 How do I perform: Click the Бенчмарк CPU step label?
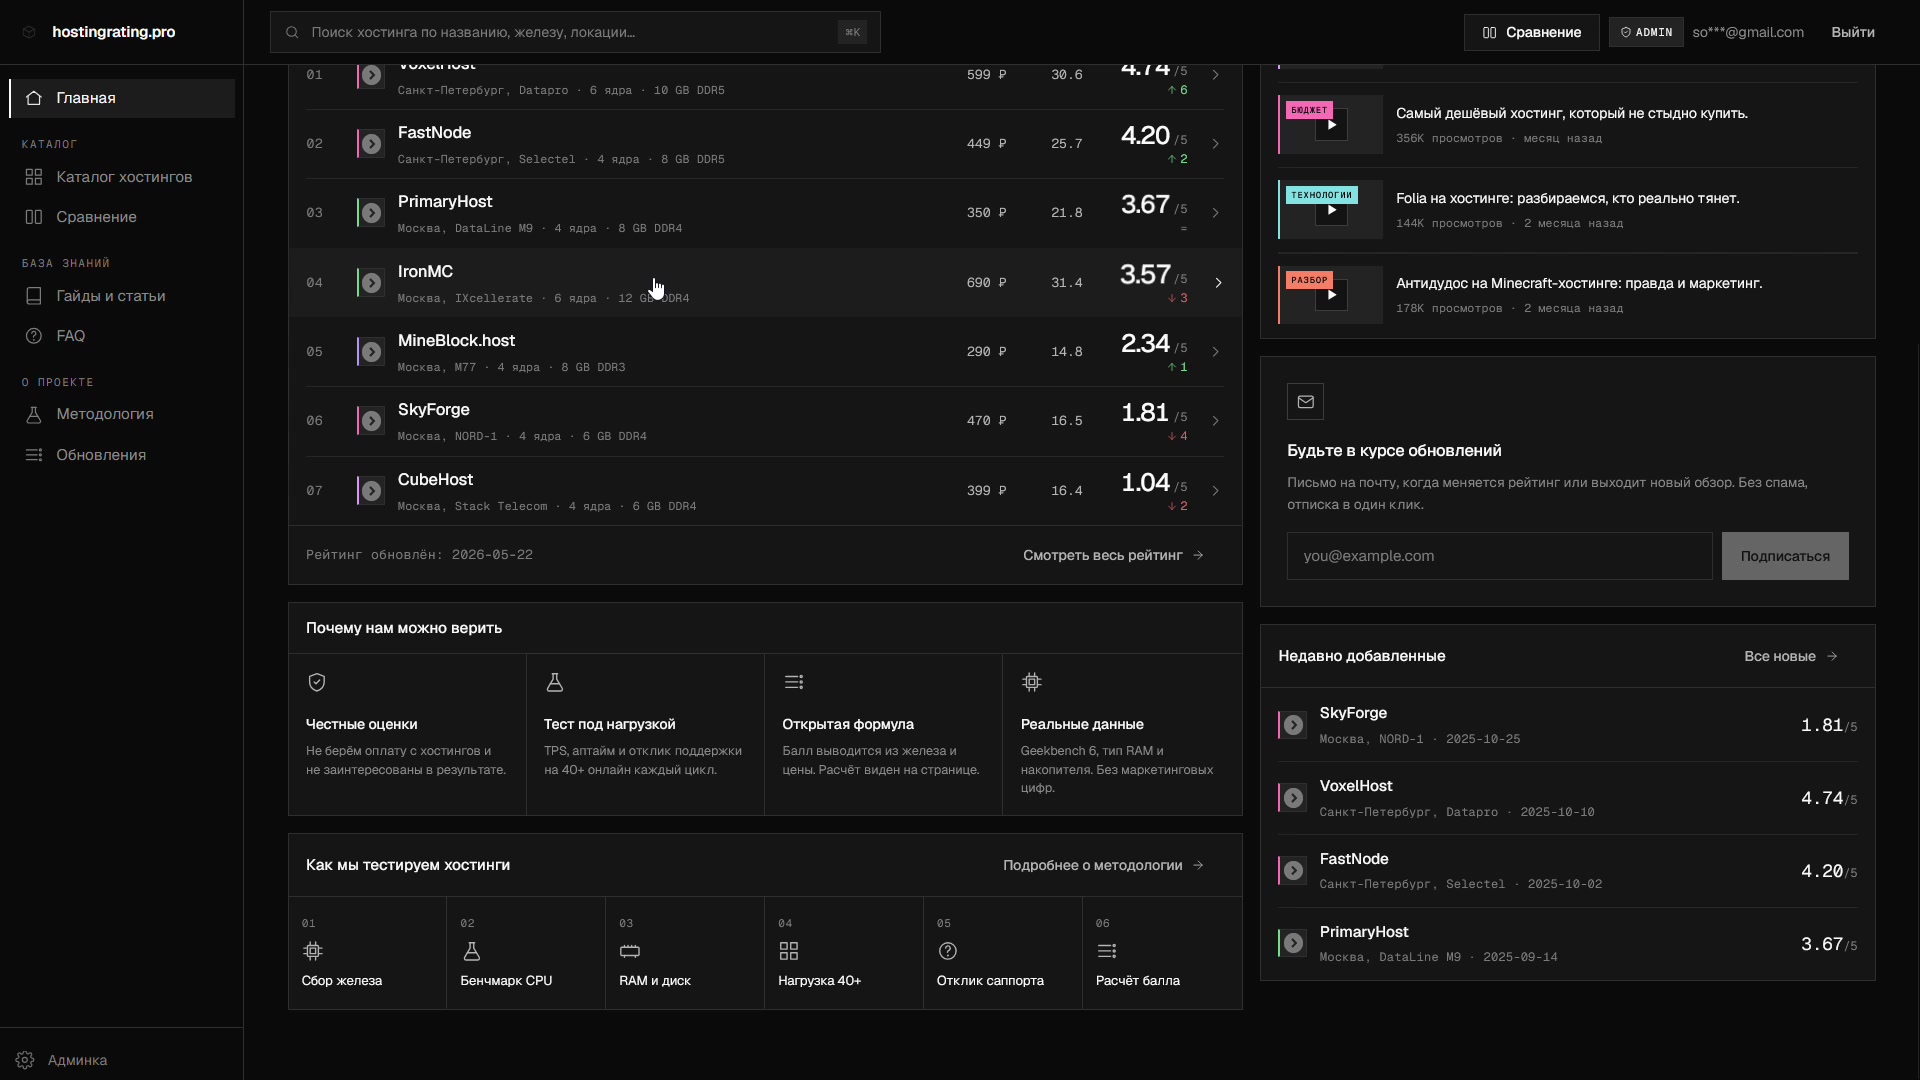pyautogui.click(x=506, y=981)
